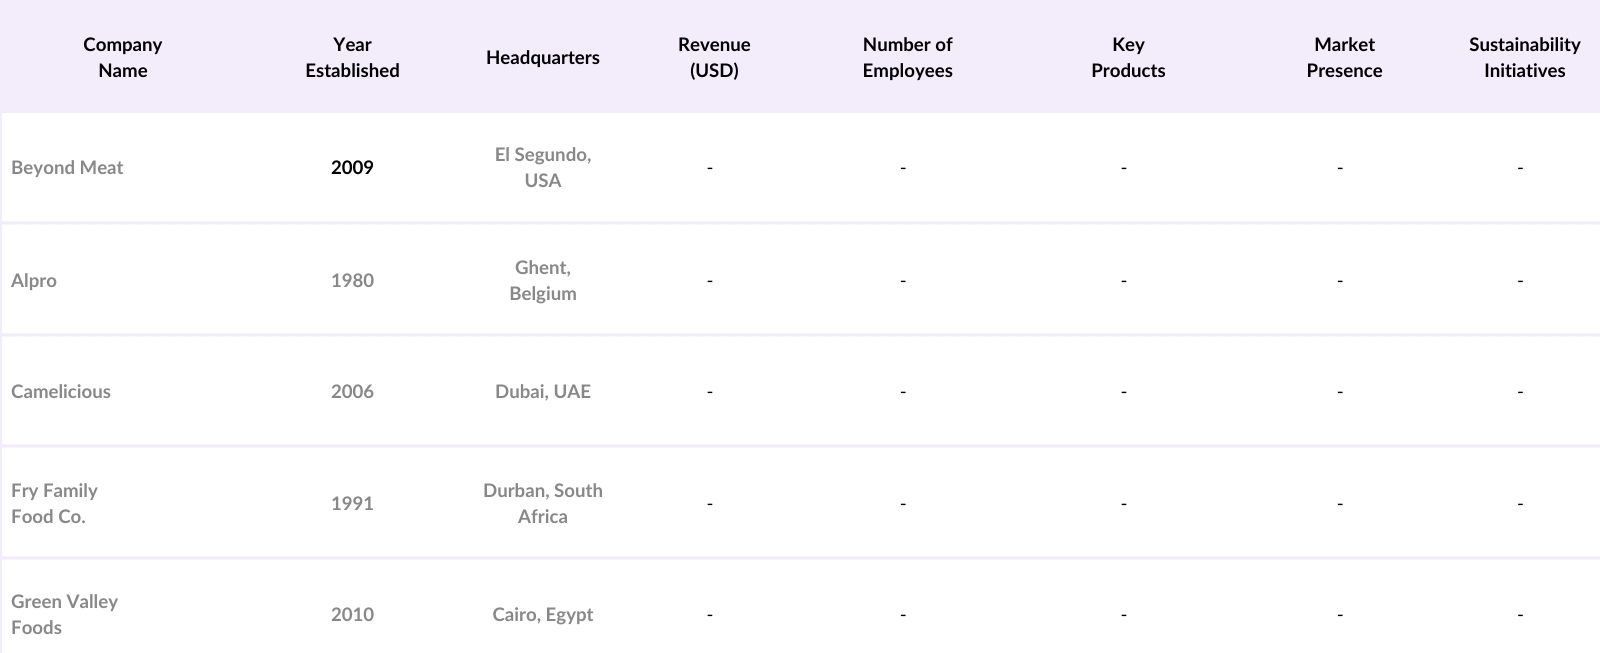
Task: Select the Beyond Meat company cell
Action: 67,167
